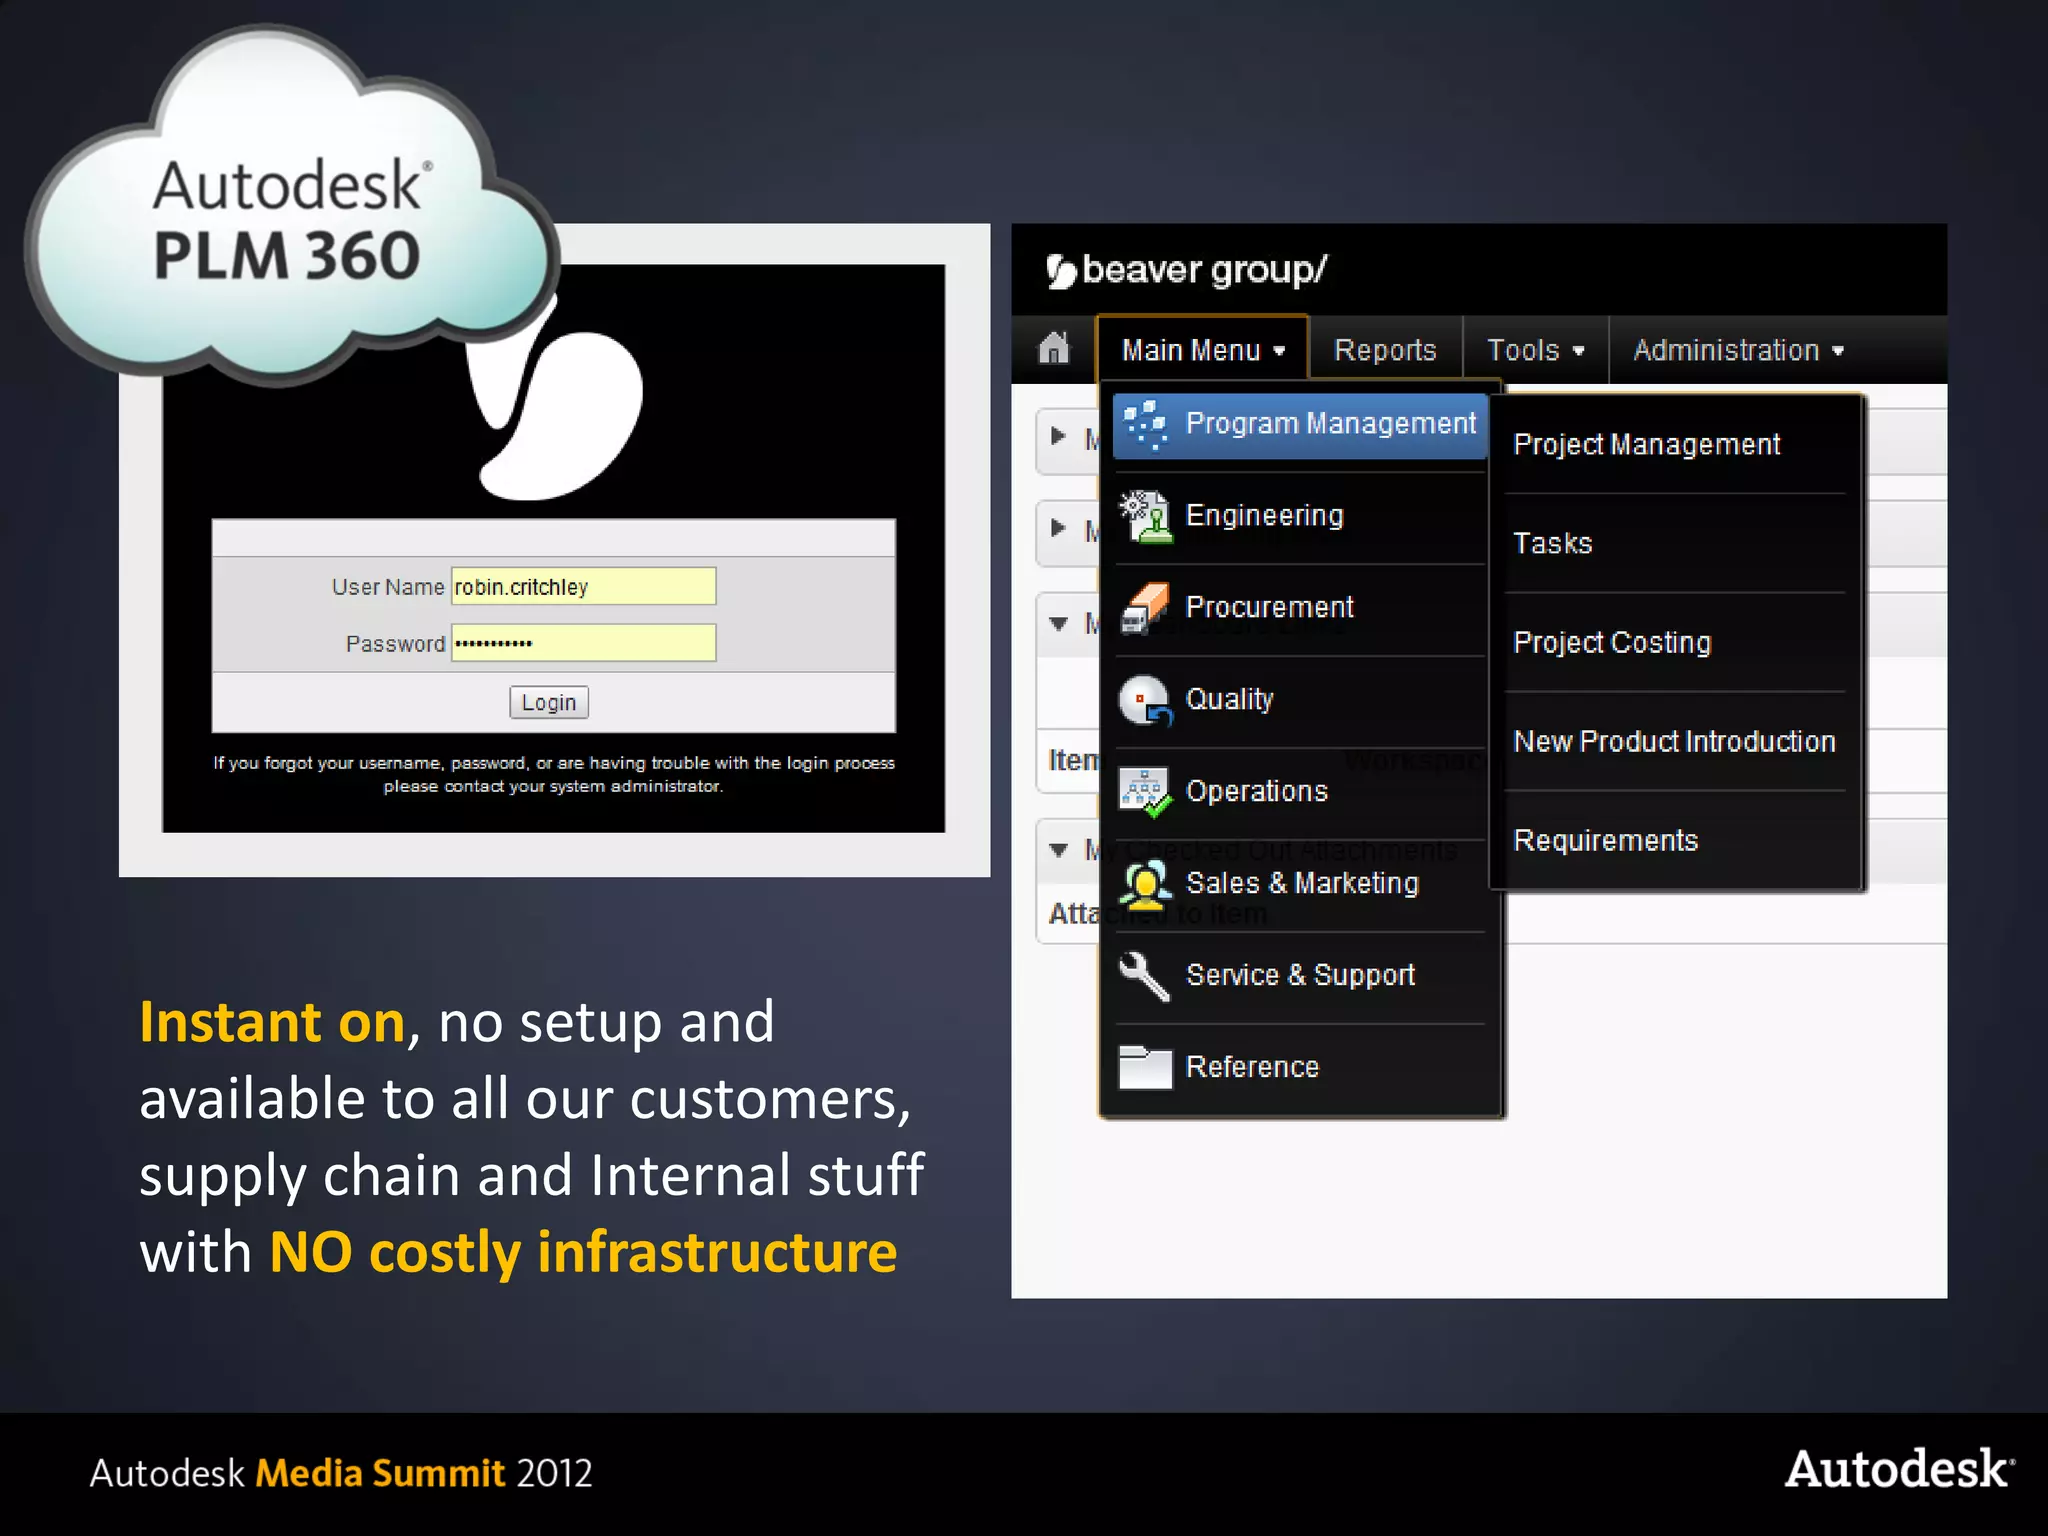Select Operations menu entry
The height and width of the screenshot is (1536, 2048).
click(x=1300, y=793)
